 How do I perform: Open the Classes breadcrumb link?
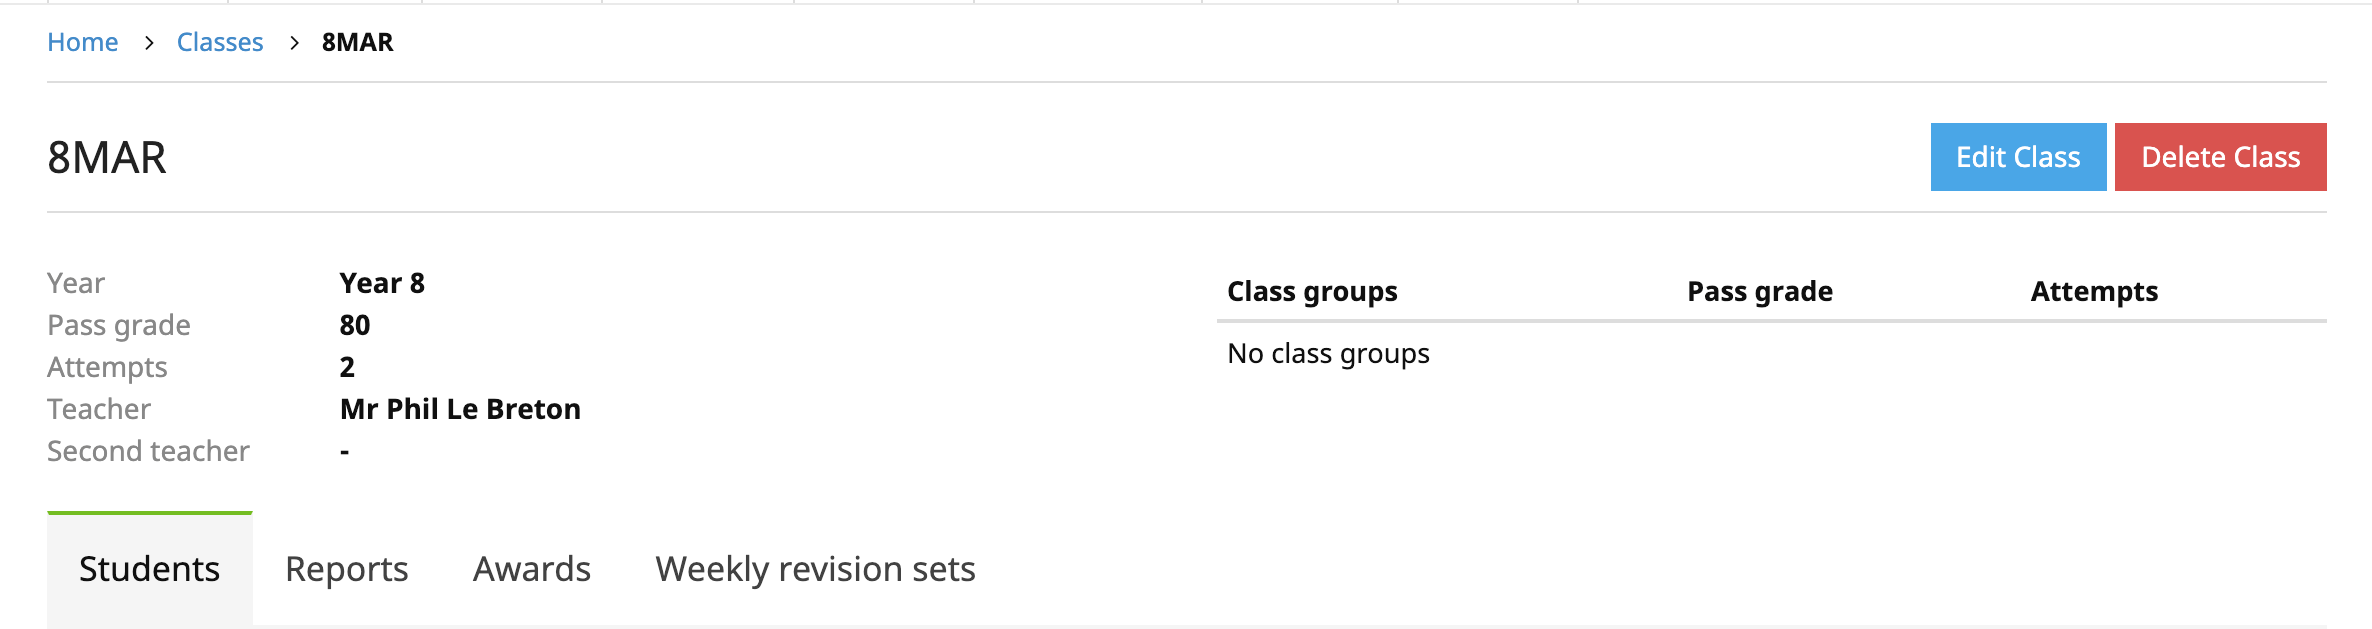220,42
